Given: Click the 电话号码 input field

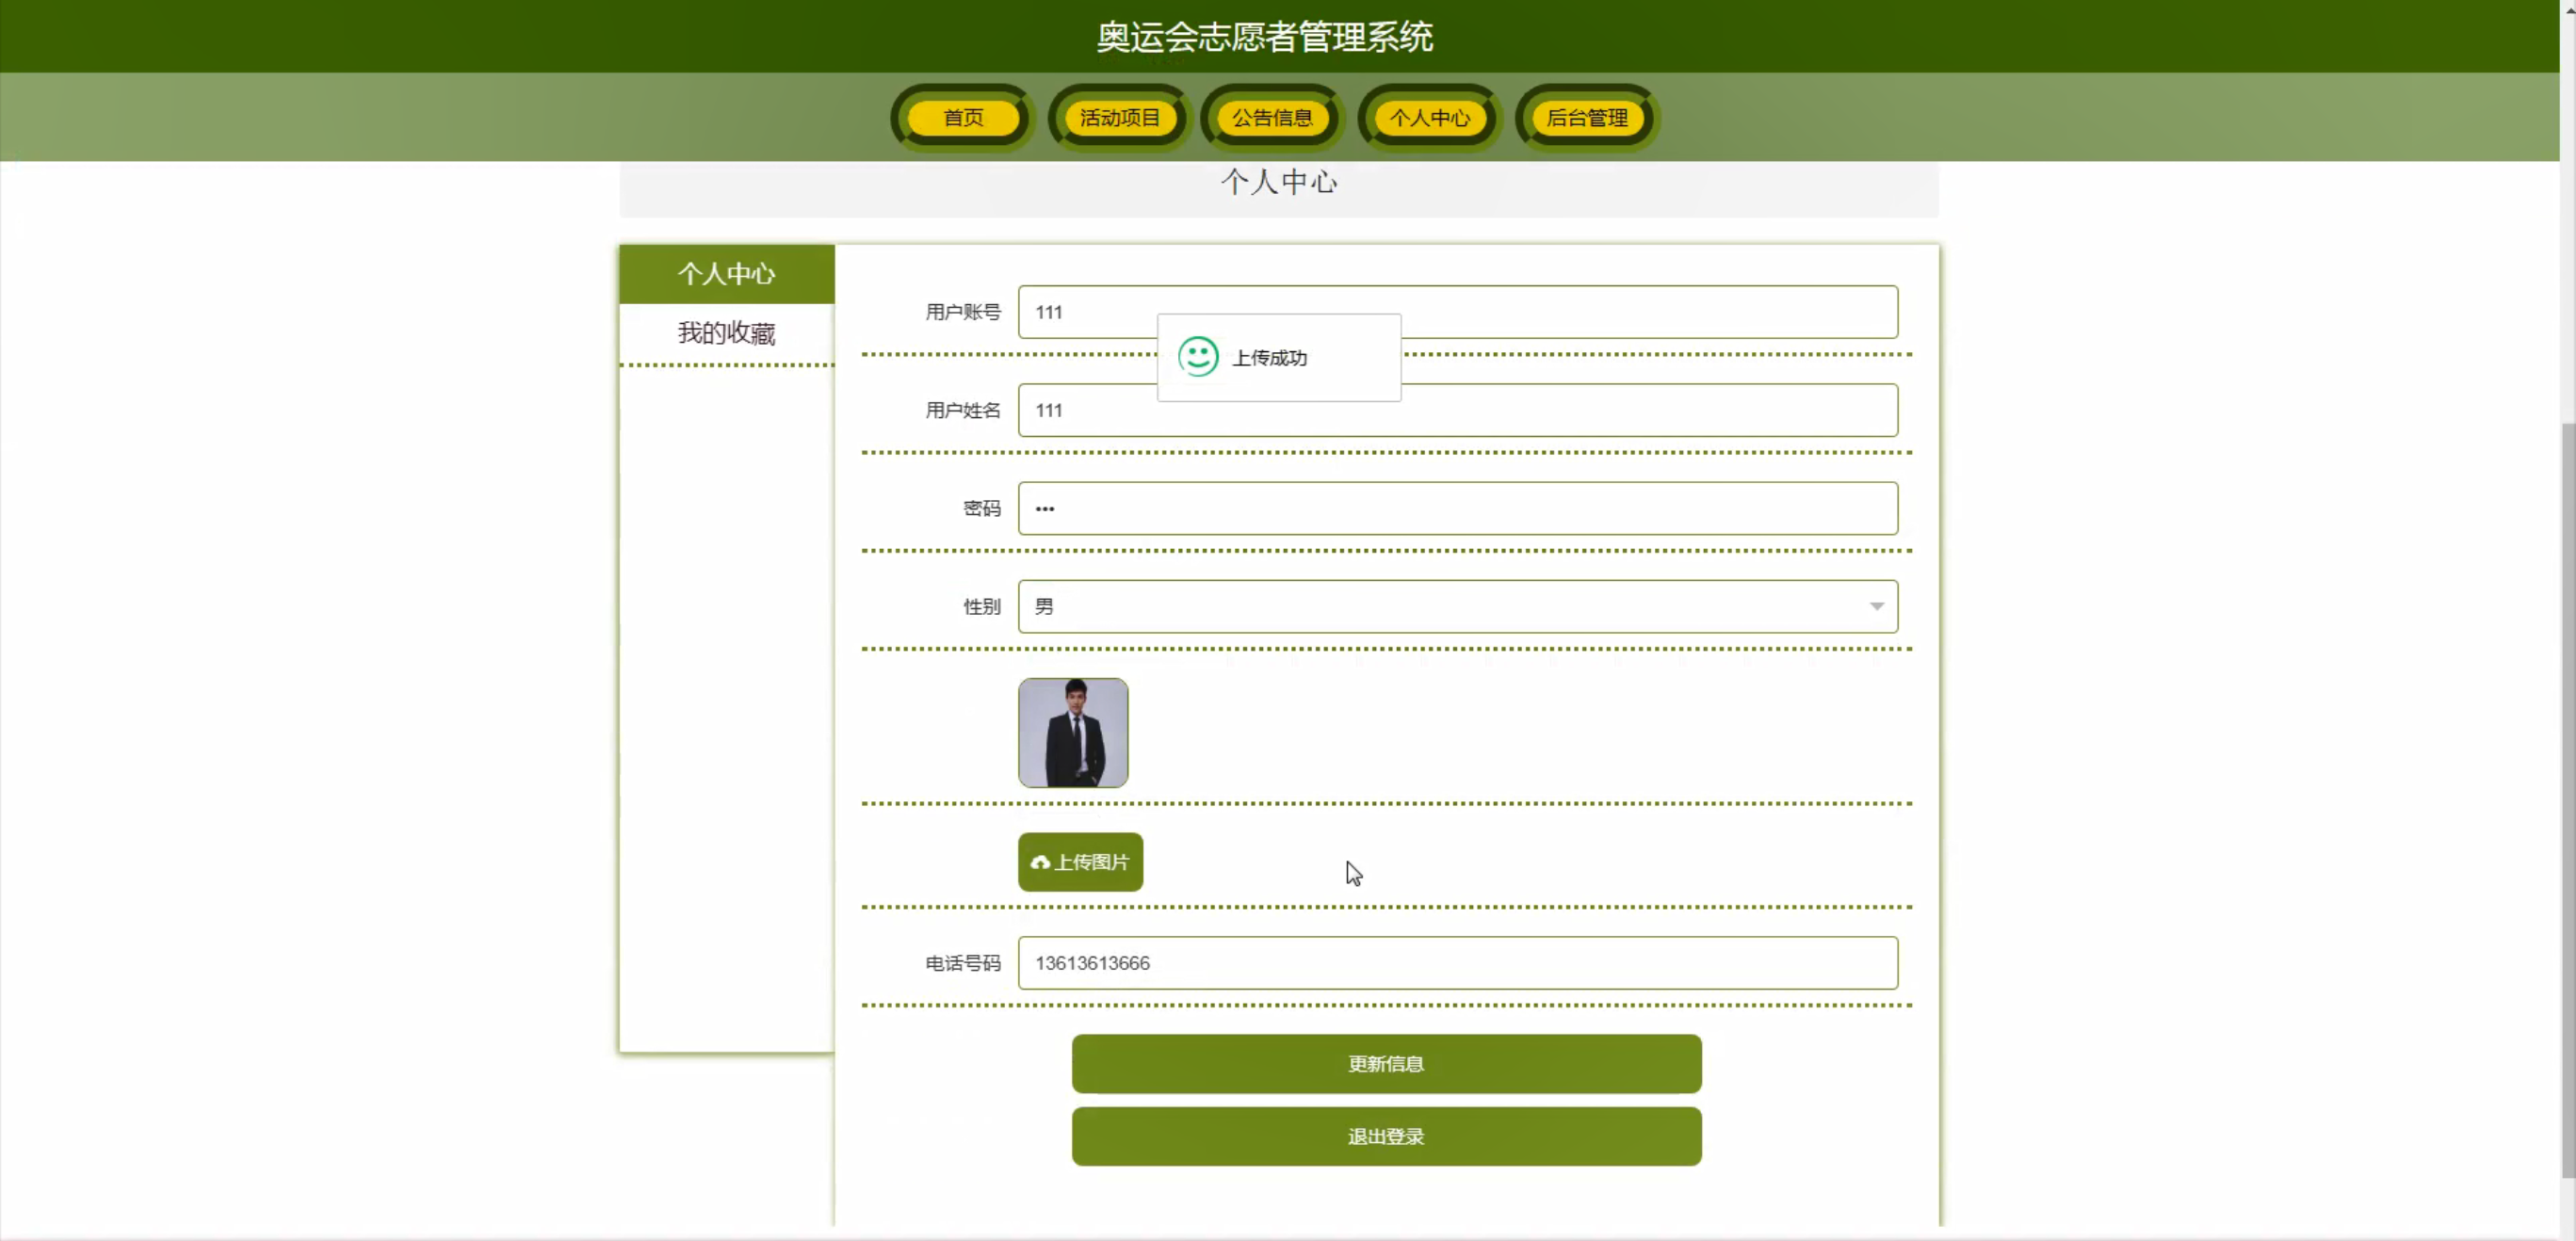Looking at the screenshot, I should point(1457,963).
